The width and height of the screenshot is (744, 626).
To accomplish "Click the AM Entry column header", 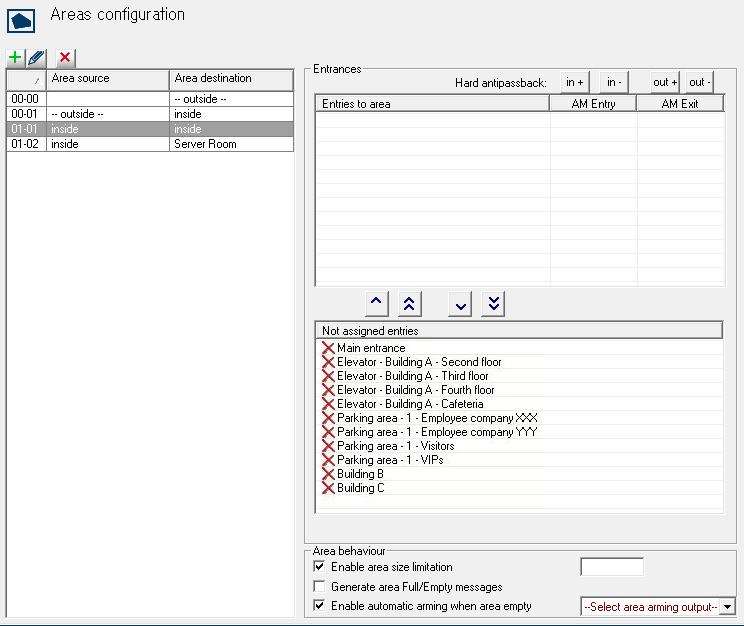I will 593,103.
